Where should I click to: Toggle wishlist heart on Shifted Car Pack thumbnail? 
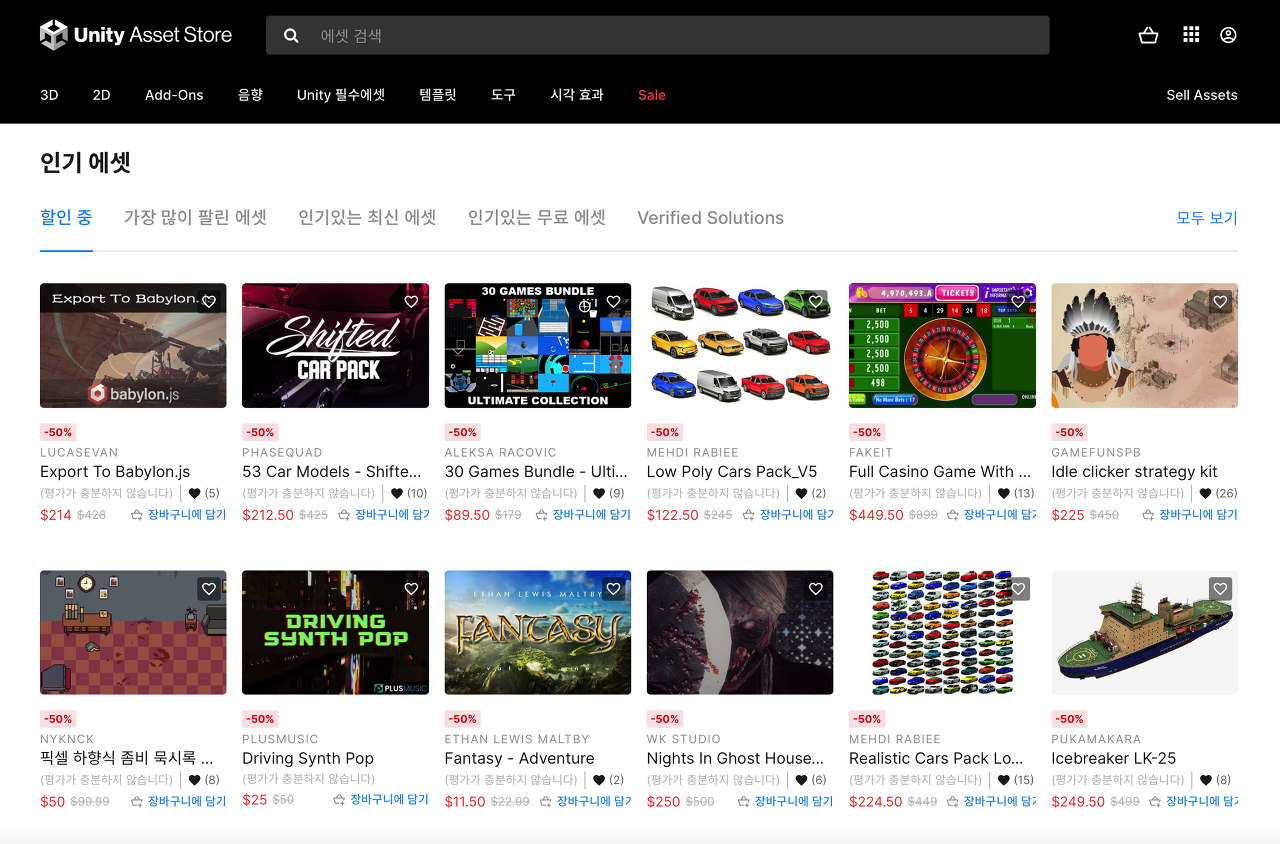click(x=411, y=301)
